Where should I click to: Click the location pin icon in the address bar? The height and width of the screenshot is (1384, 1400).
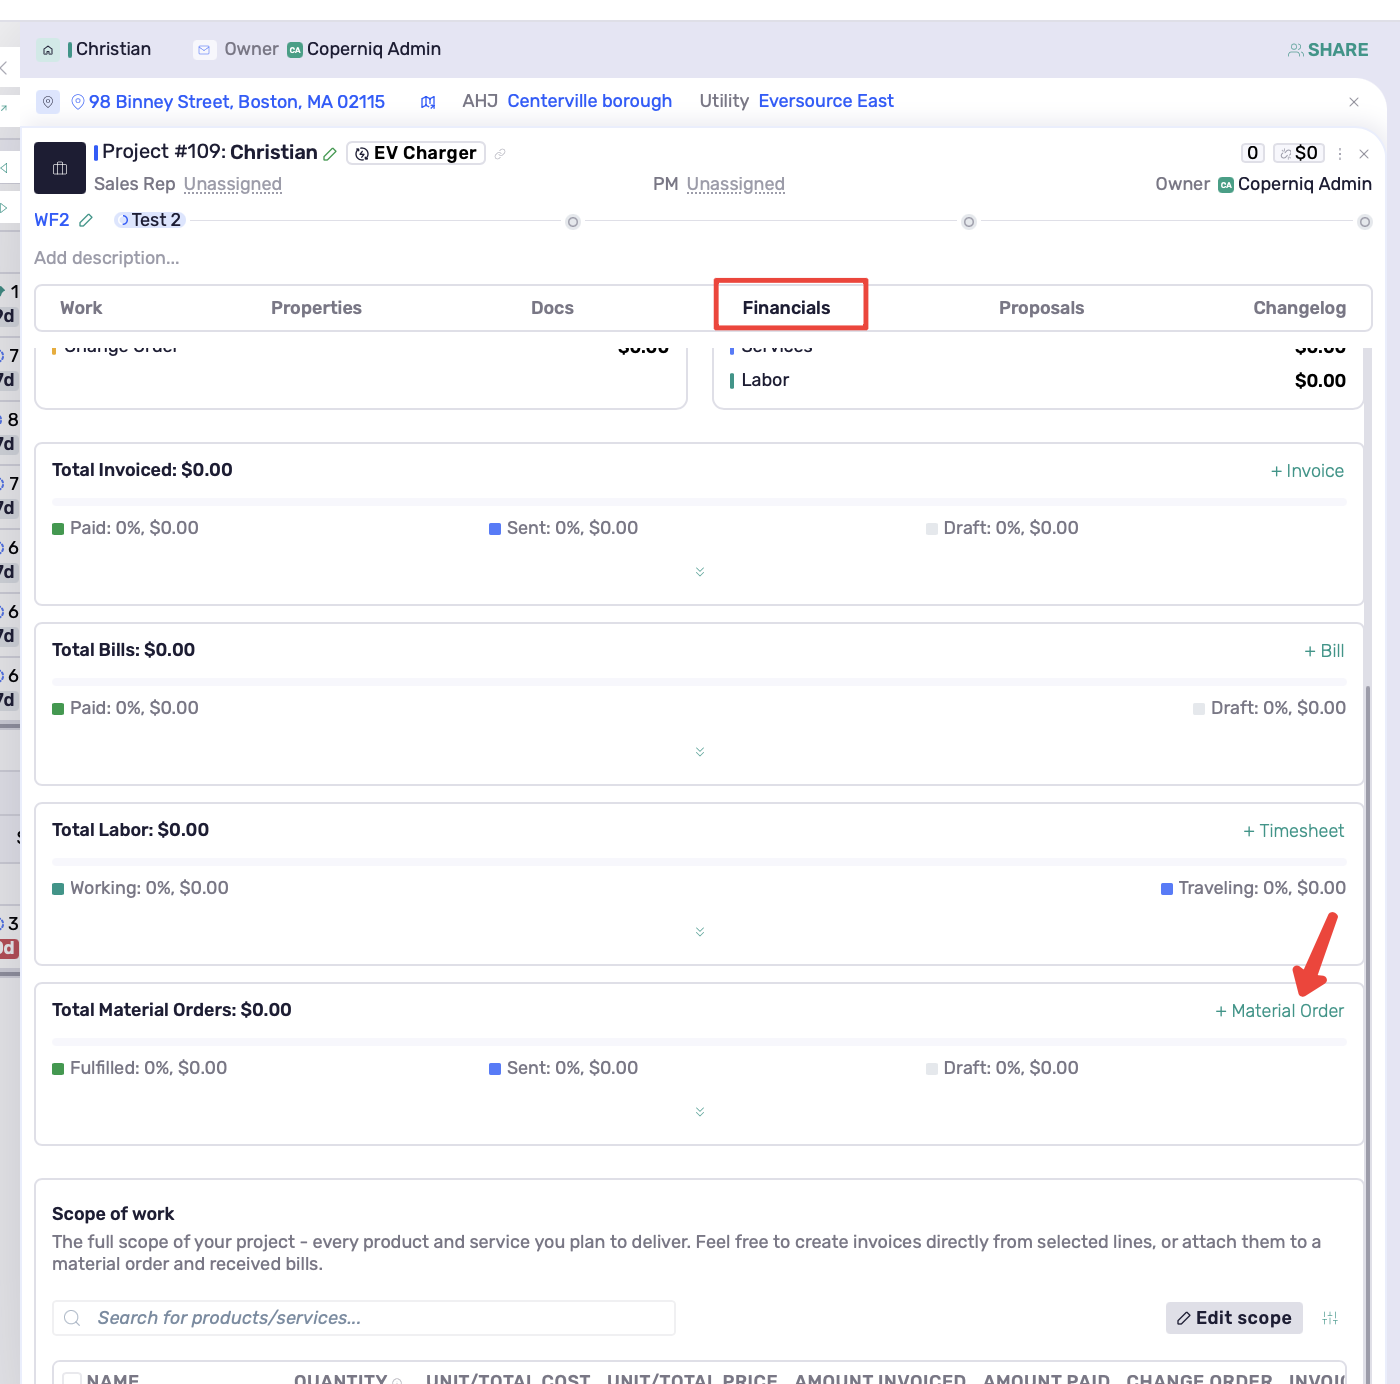pyautogui.click(x=48, y=102)
